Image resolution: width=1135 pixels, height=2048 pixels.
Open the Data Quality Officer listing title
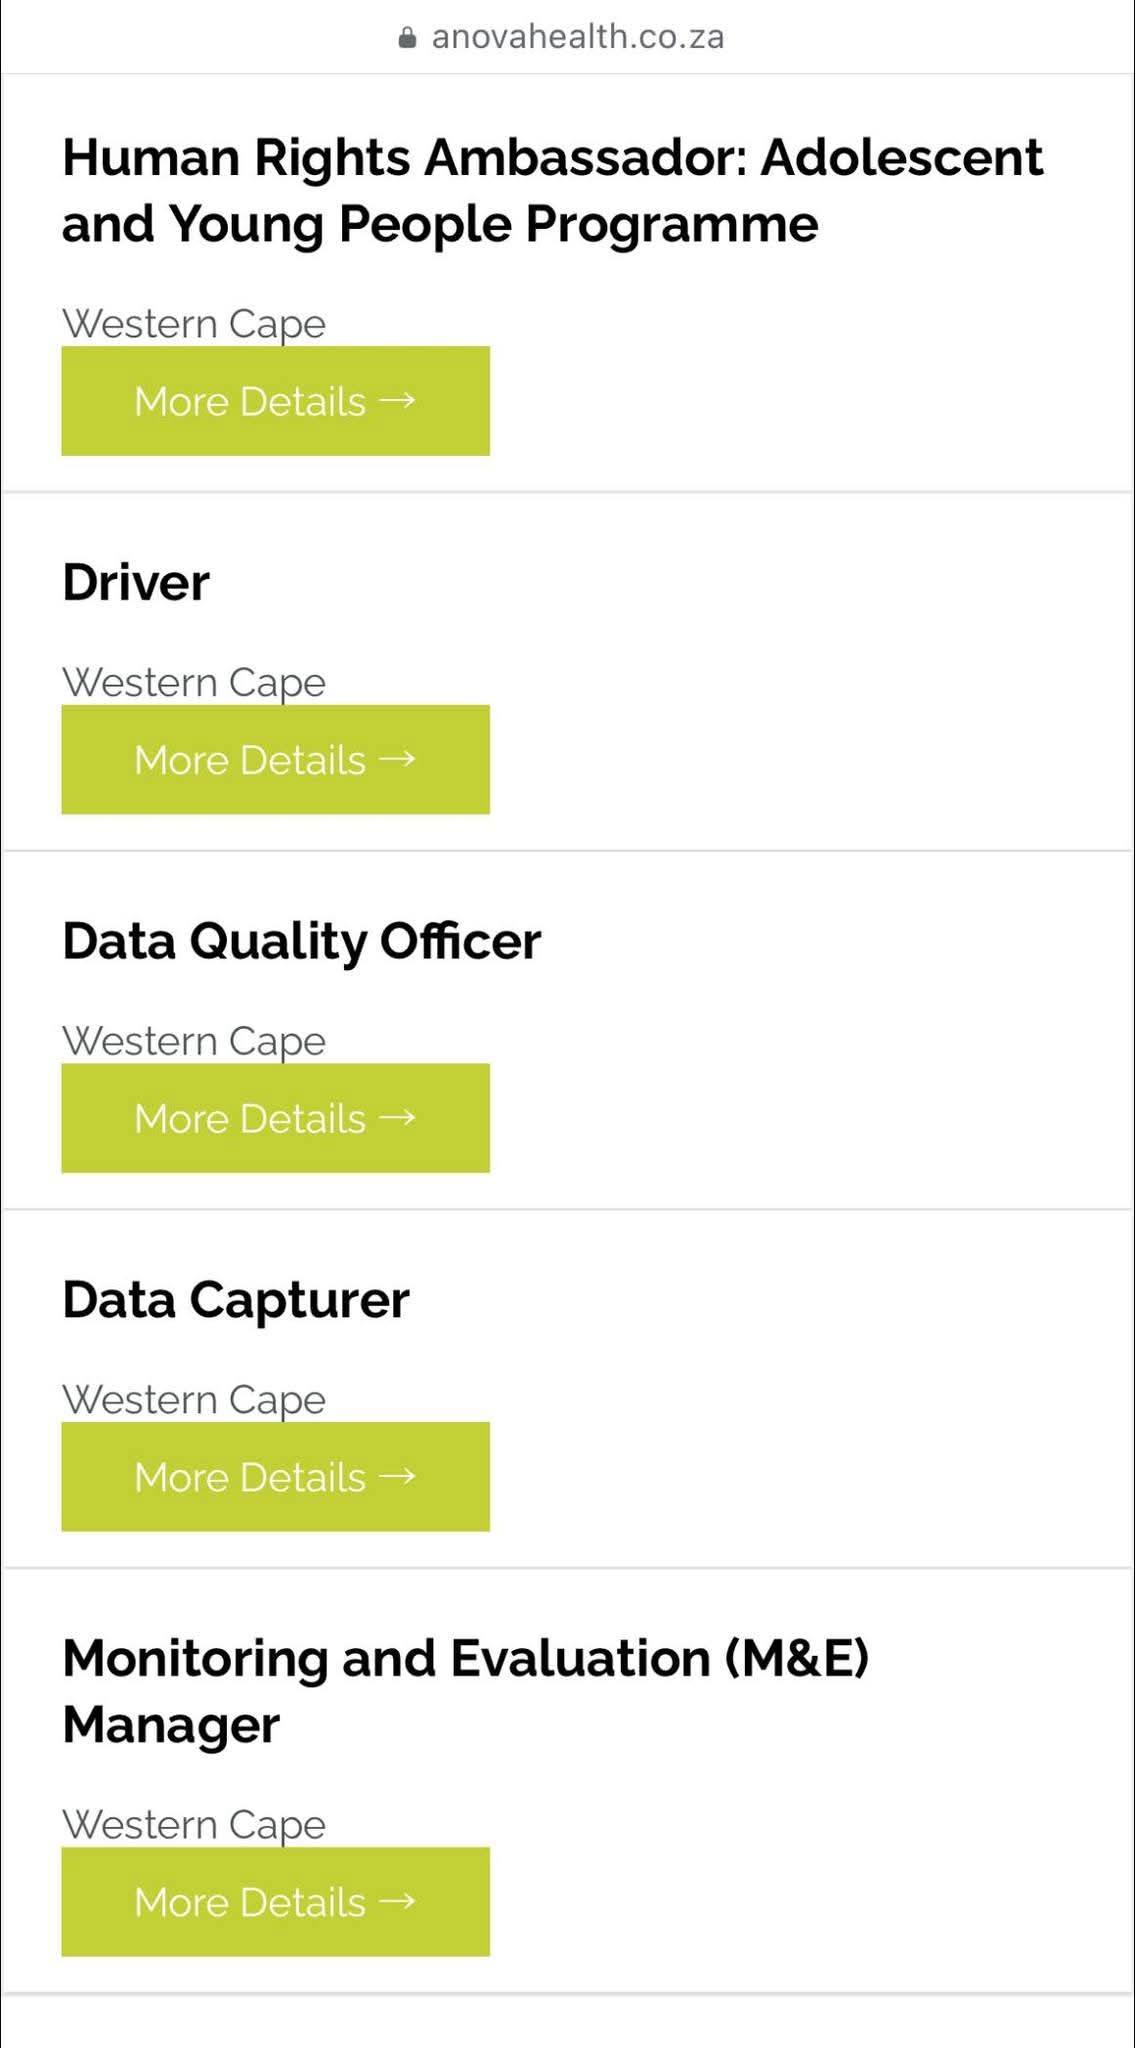(301, 941)
